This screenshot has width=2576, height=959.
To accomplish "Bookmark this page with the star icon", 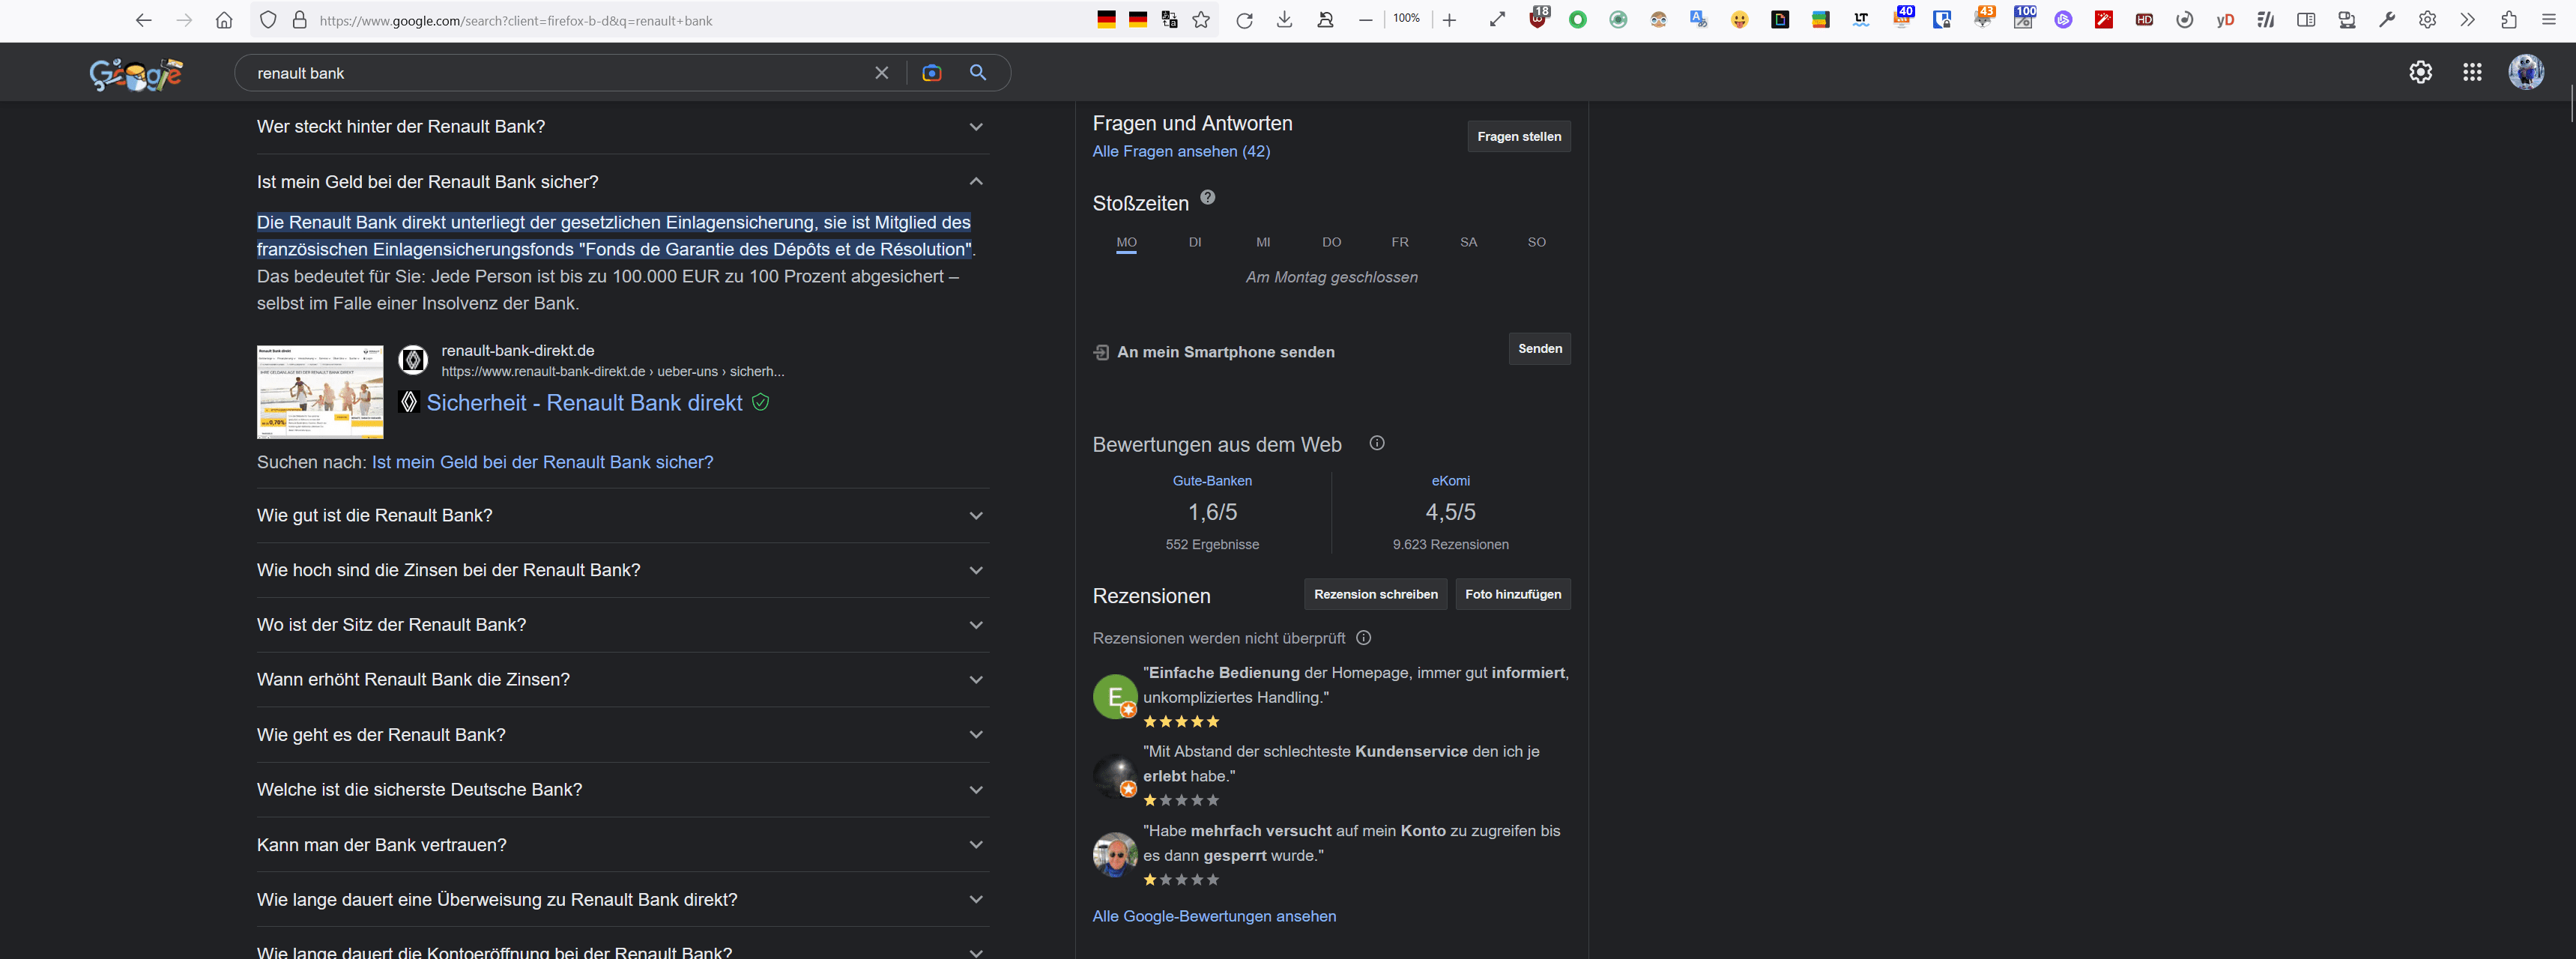I will click(1201, 20).
